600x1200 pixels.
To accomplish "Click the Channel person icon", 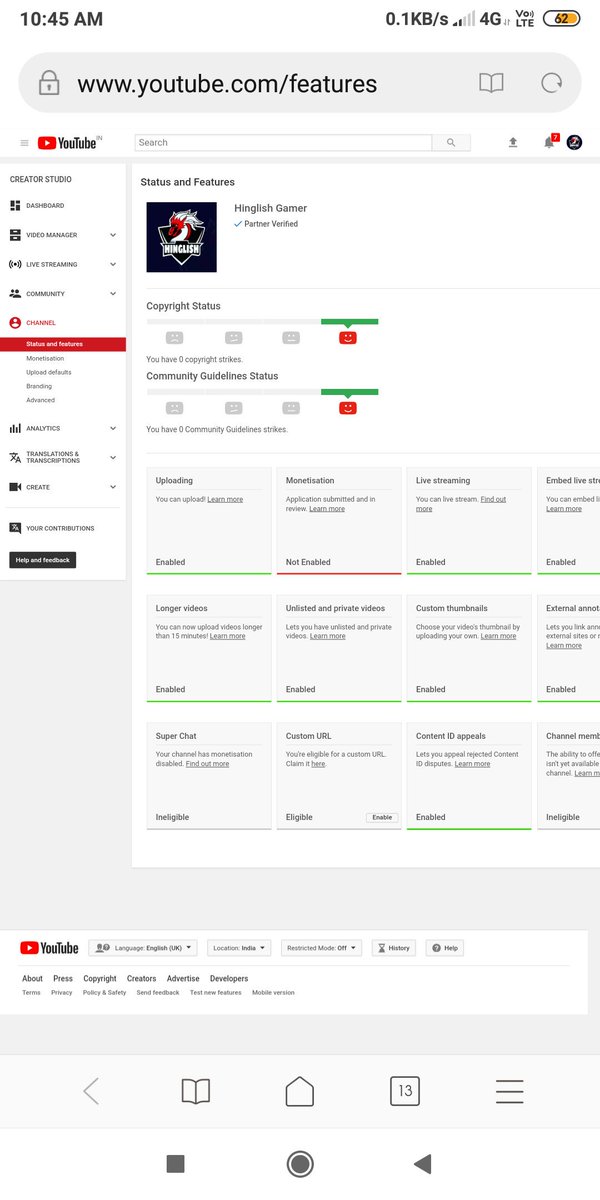I will tap(15, 323).
